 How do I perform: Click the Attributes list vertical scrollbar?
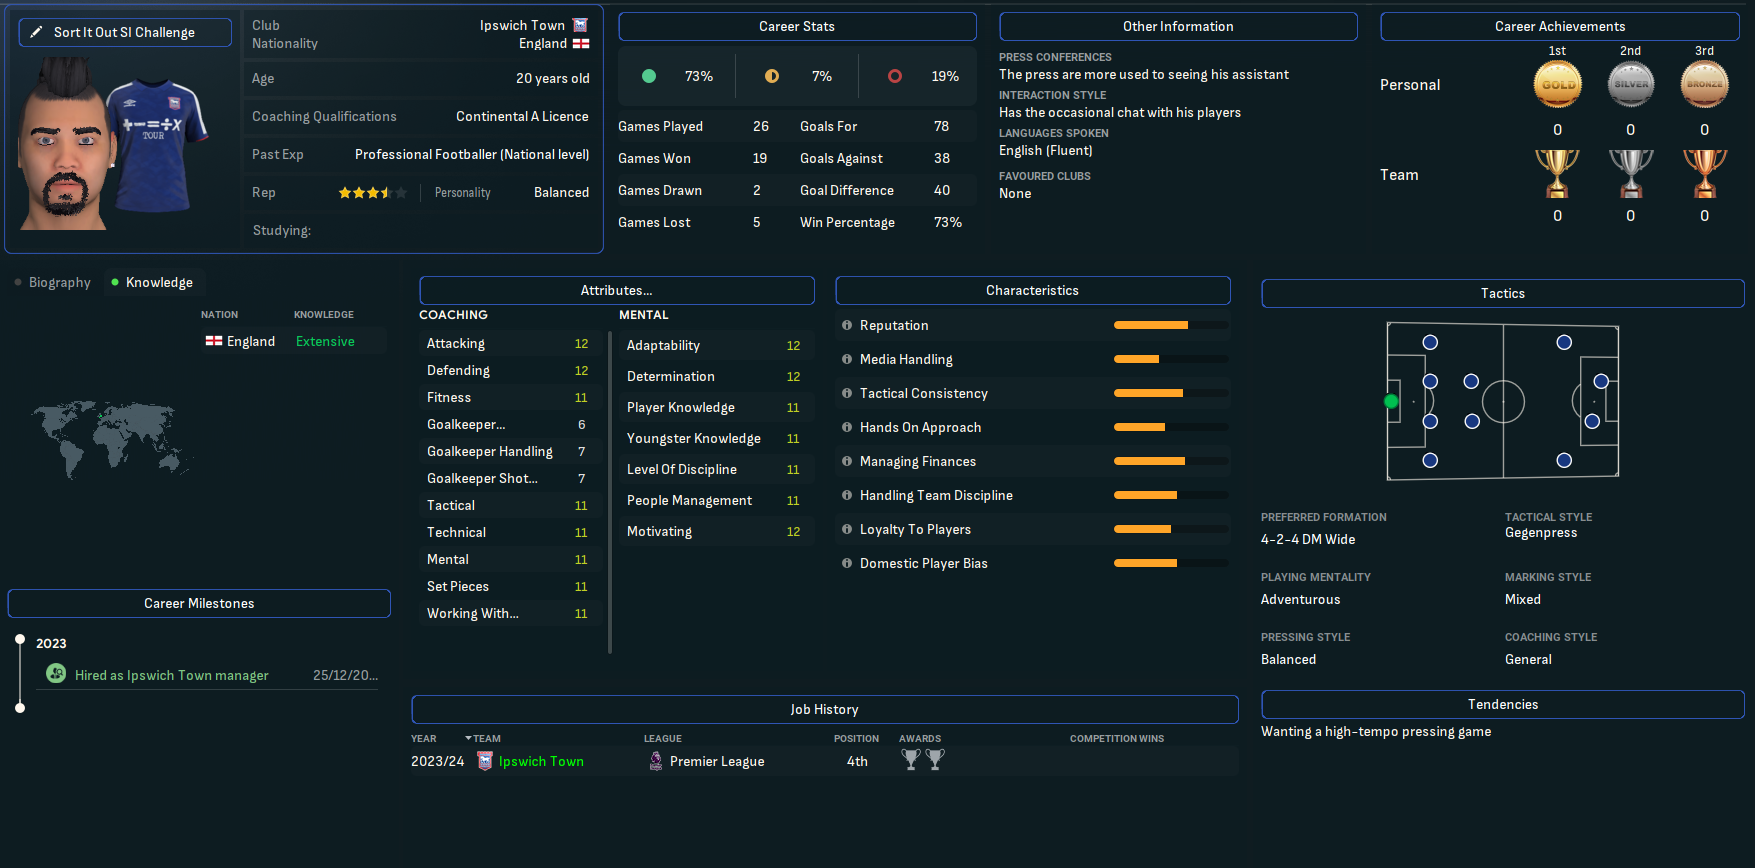click(609, 492)
